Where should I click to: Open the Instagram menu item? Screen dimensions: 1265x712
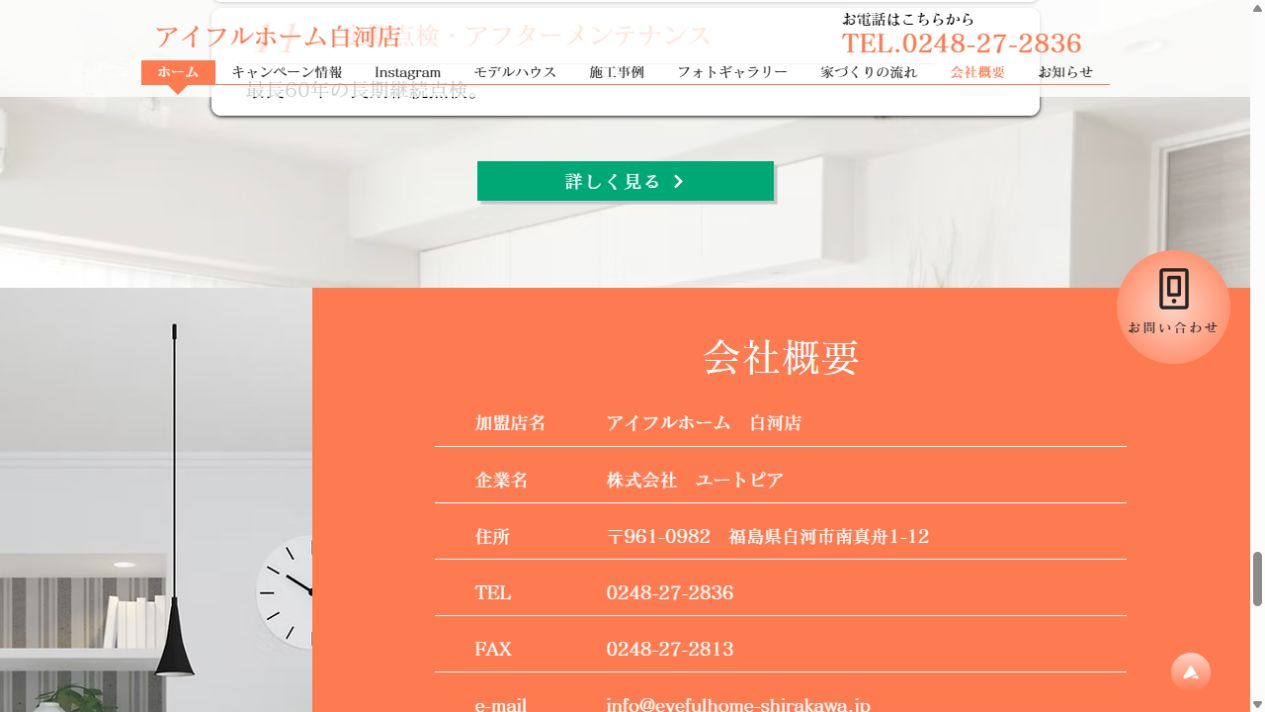click(408, 72)
